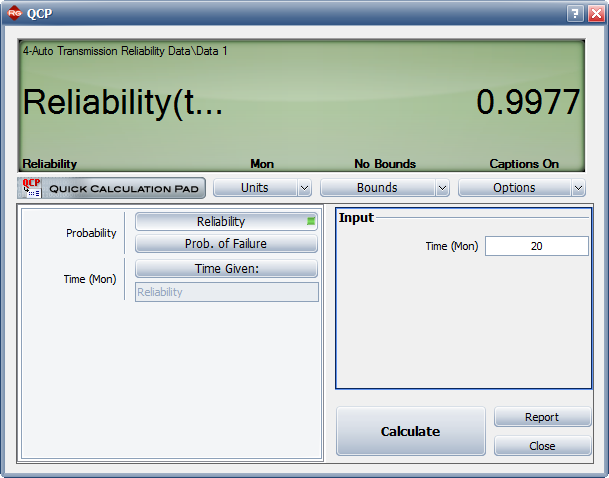This screenshot has width=609, height=478.
Task: Select the Reliability calculation option
Action: pyautogui.click(x=226, y=222)
